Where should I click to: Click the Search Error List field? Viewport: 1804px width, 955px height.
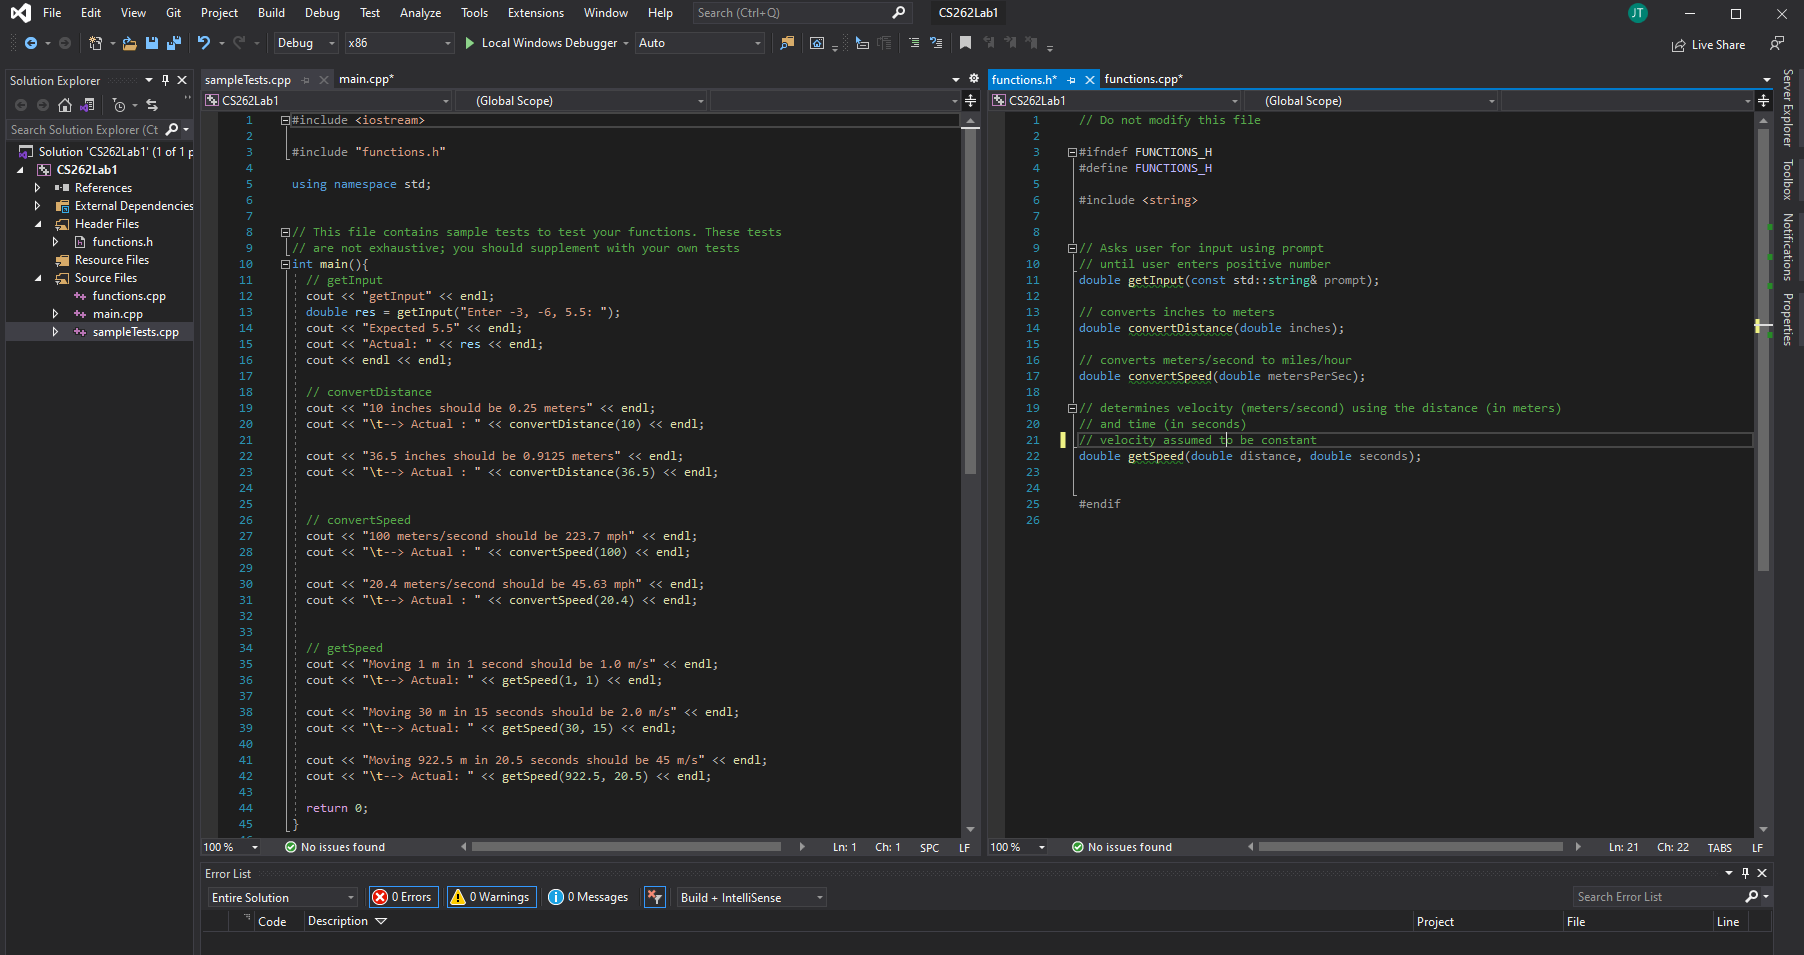pyautogui.click(x=1656, y=897)
